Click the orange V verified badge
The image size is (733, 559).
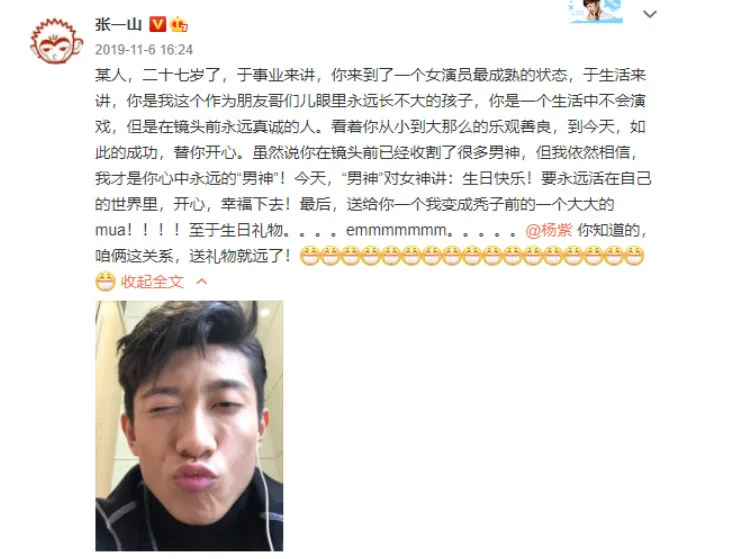[158, 24]
